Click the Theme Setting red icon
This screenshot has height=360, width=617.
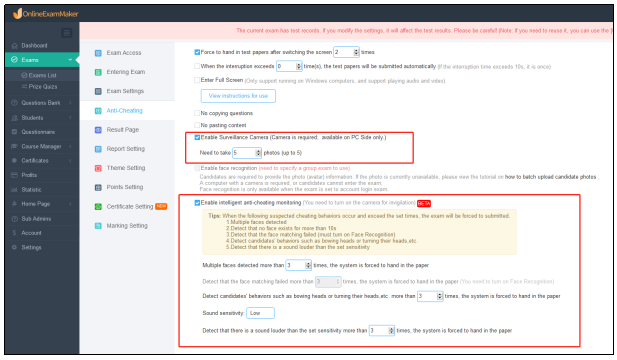[98, 168]
